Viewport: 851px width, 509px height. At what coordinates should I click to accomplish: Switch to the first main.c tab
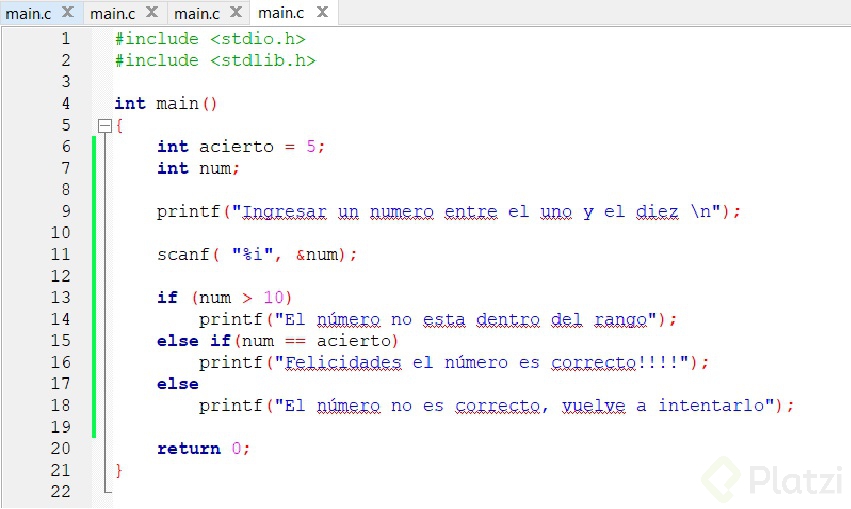tap(28, 13)
